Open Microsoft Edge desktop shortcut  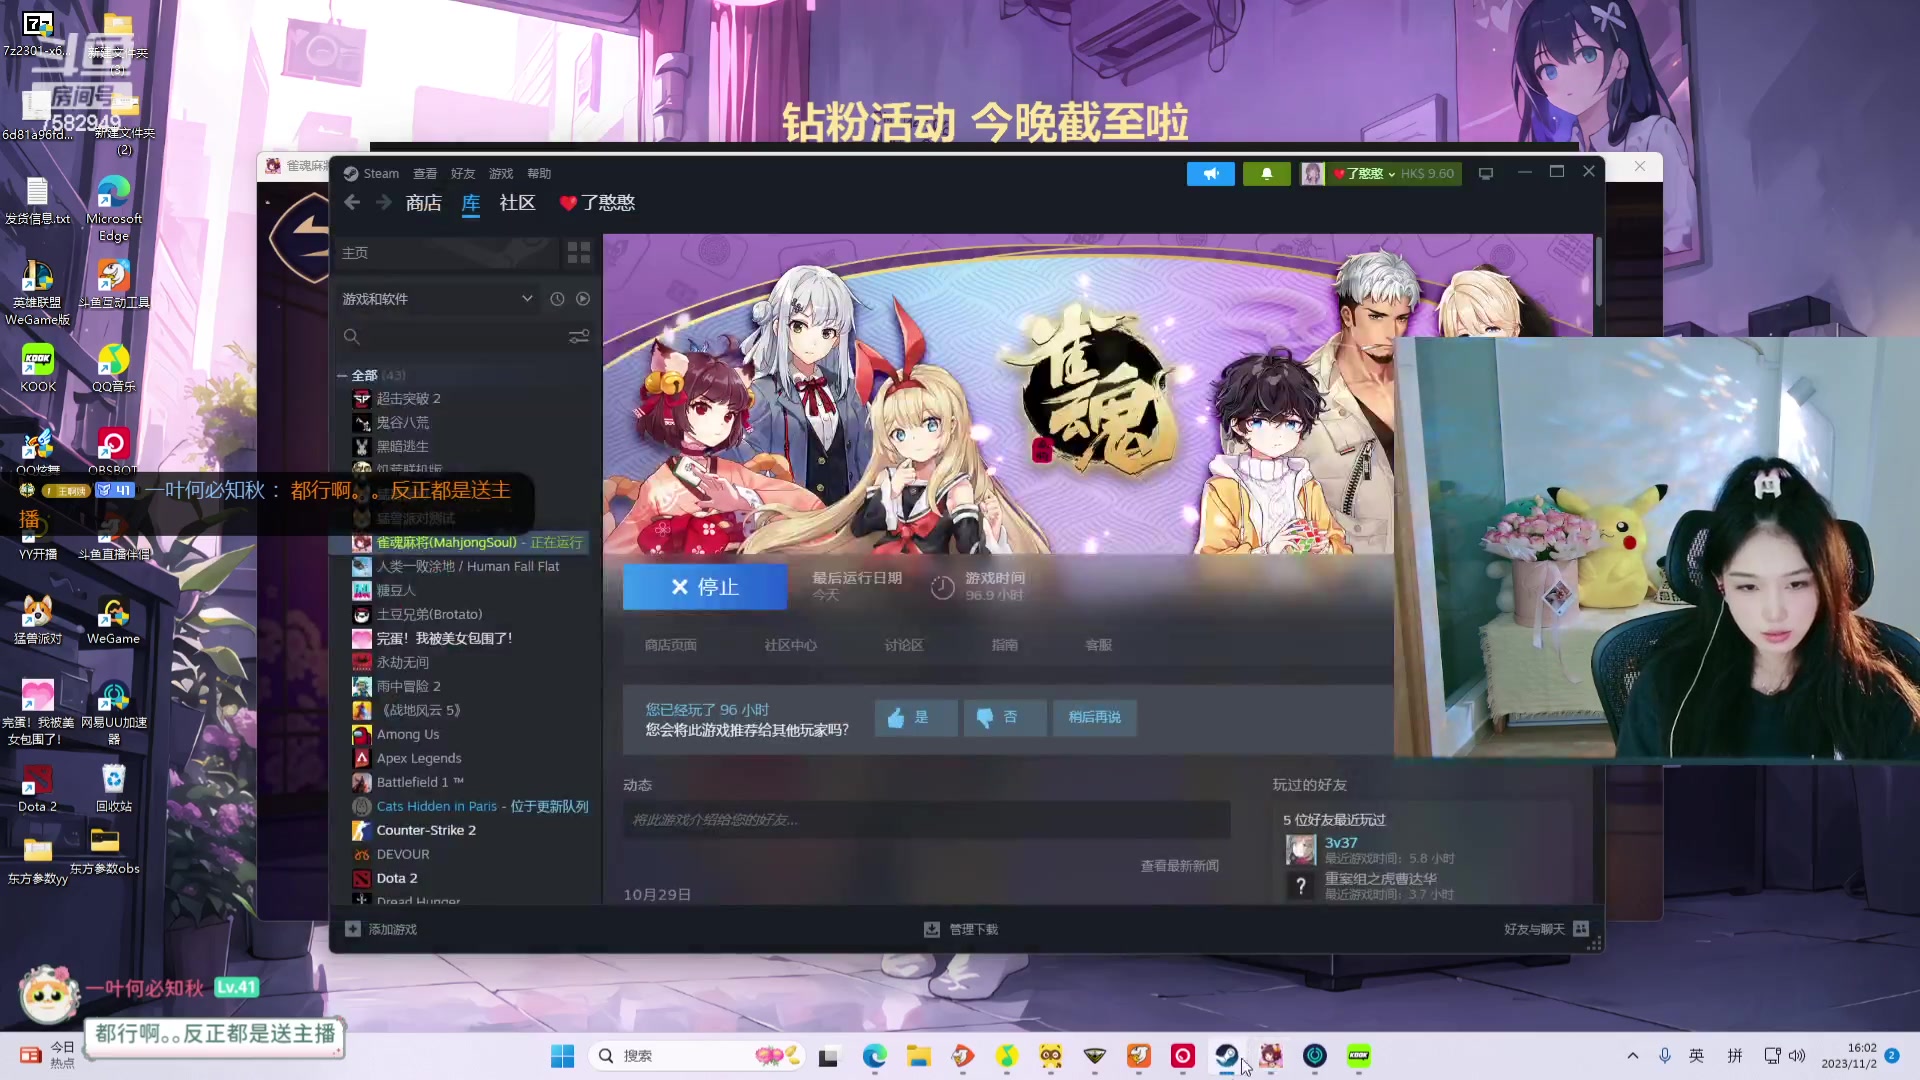click(114, 208)
